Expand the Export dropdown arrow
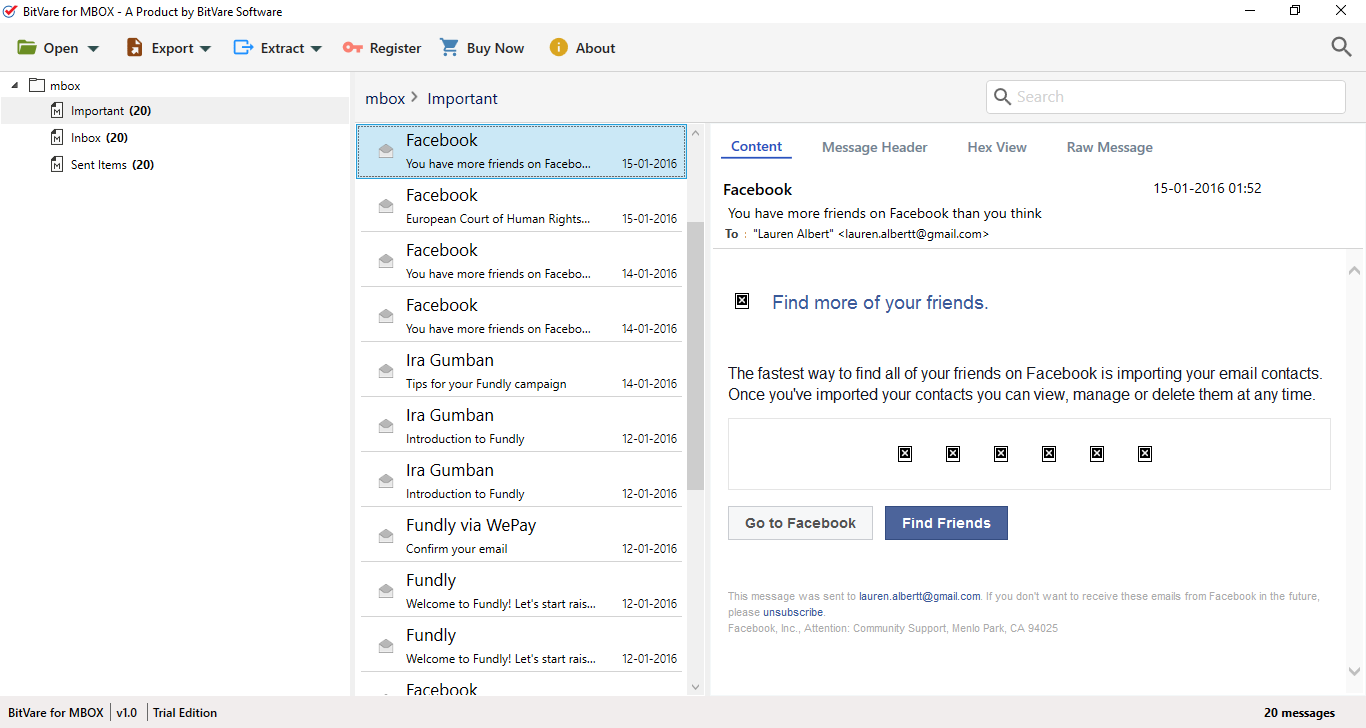Screen dimensions: 1366x728 tap(206, 49)
